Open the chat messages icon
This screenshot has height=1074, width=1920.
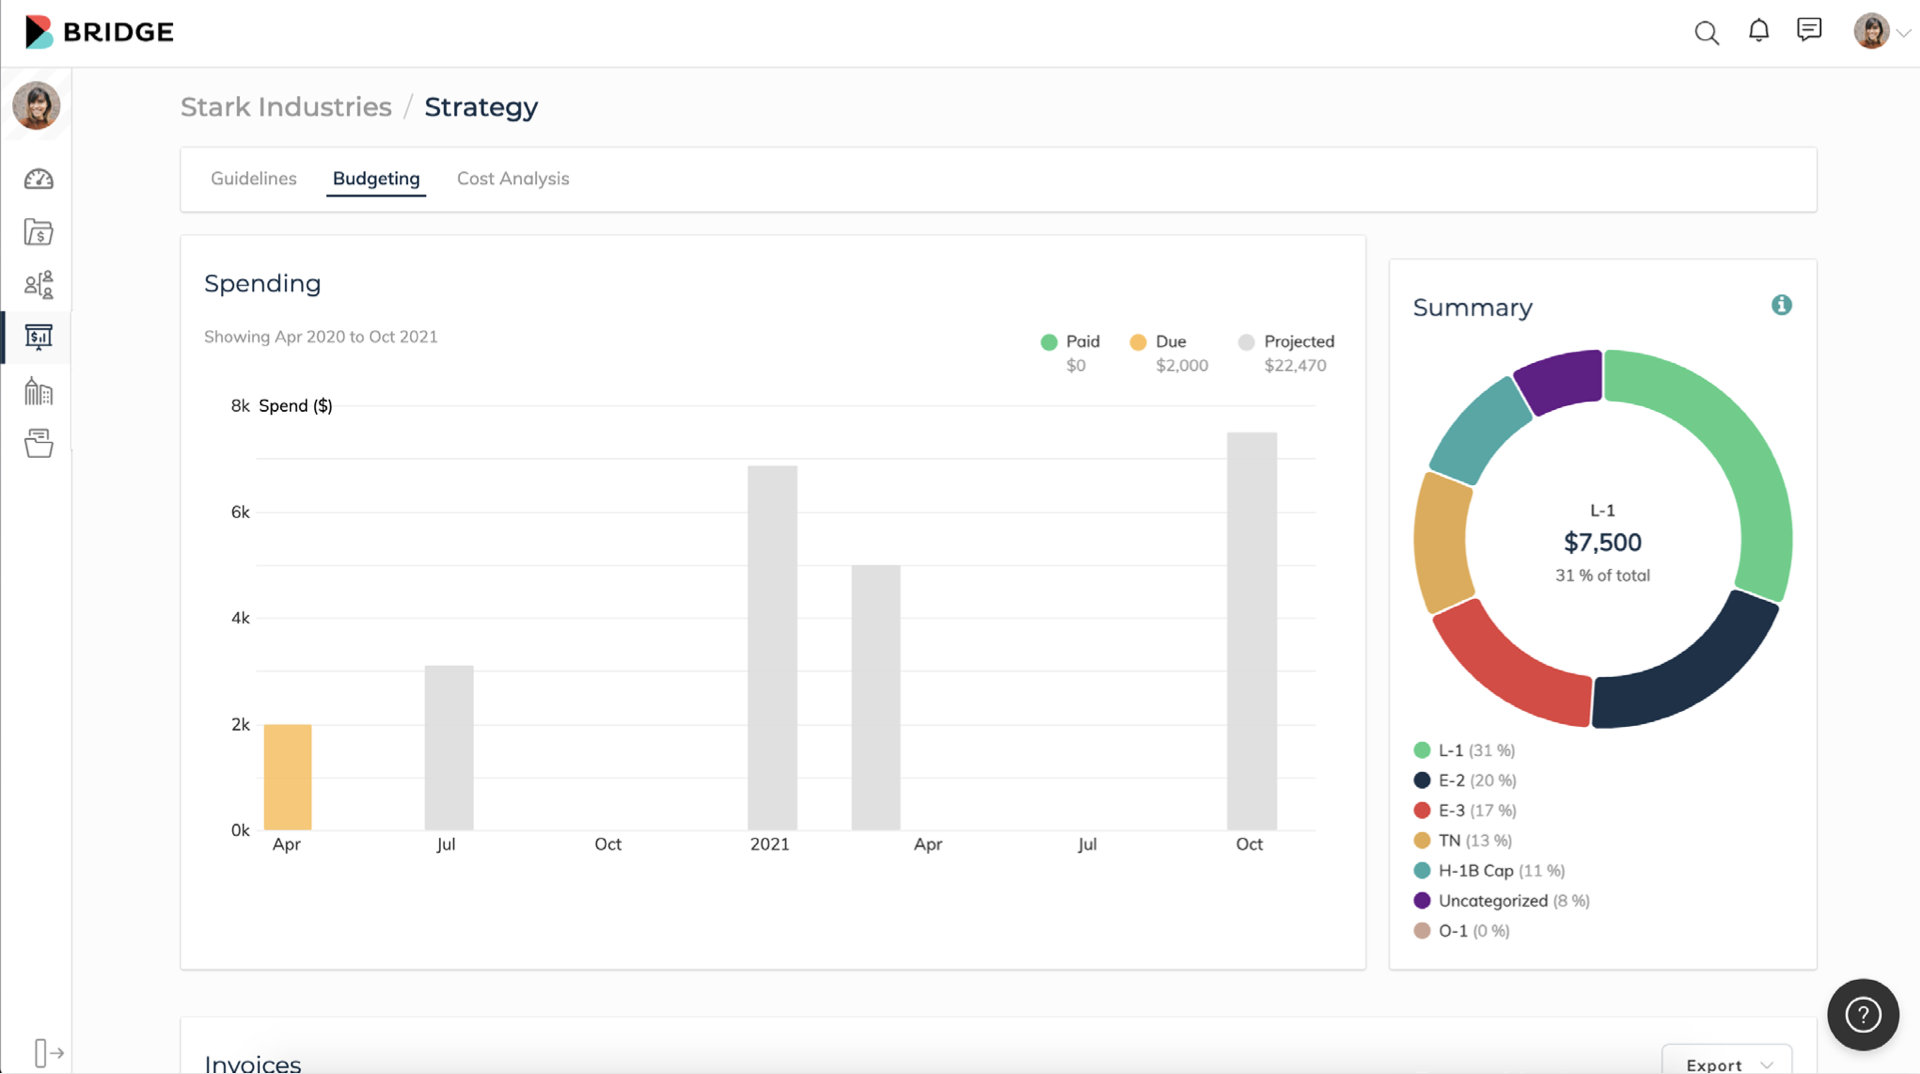tap(1810, 30)
